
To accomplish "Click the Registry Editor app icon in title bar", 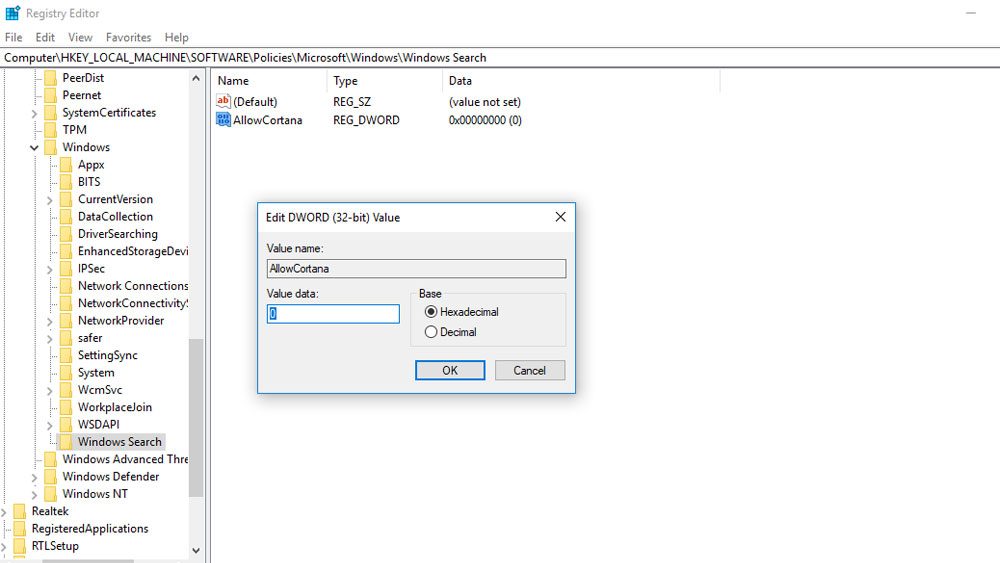I will (x=12, y=13).
